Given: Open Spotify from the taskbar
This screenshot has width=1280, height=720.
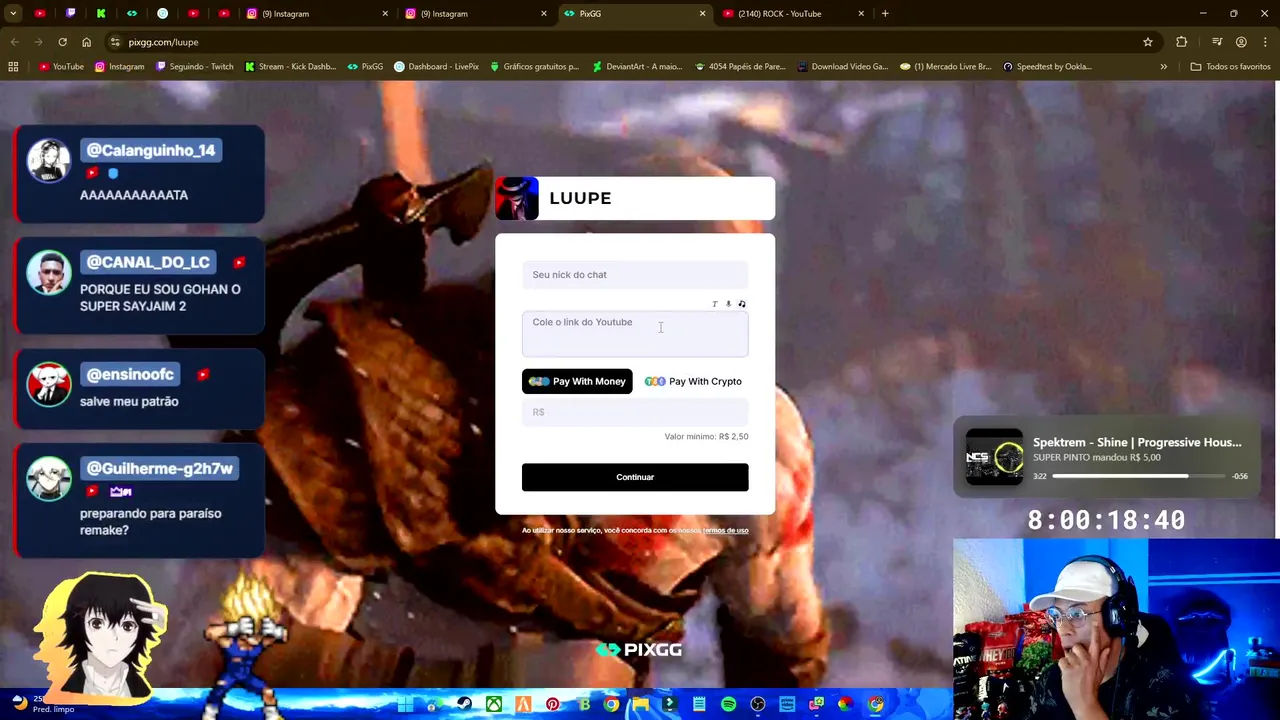Looking at the screenshot, I should tap(728, 705).
